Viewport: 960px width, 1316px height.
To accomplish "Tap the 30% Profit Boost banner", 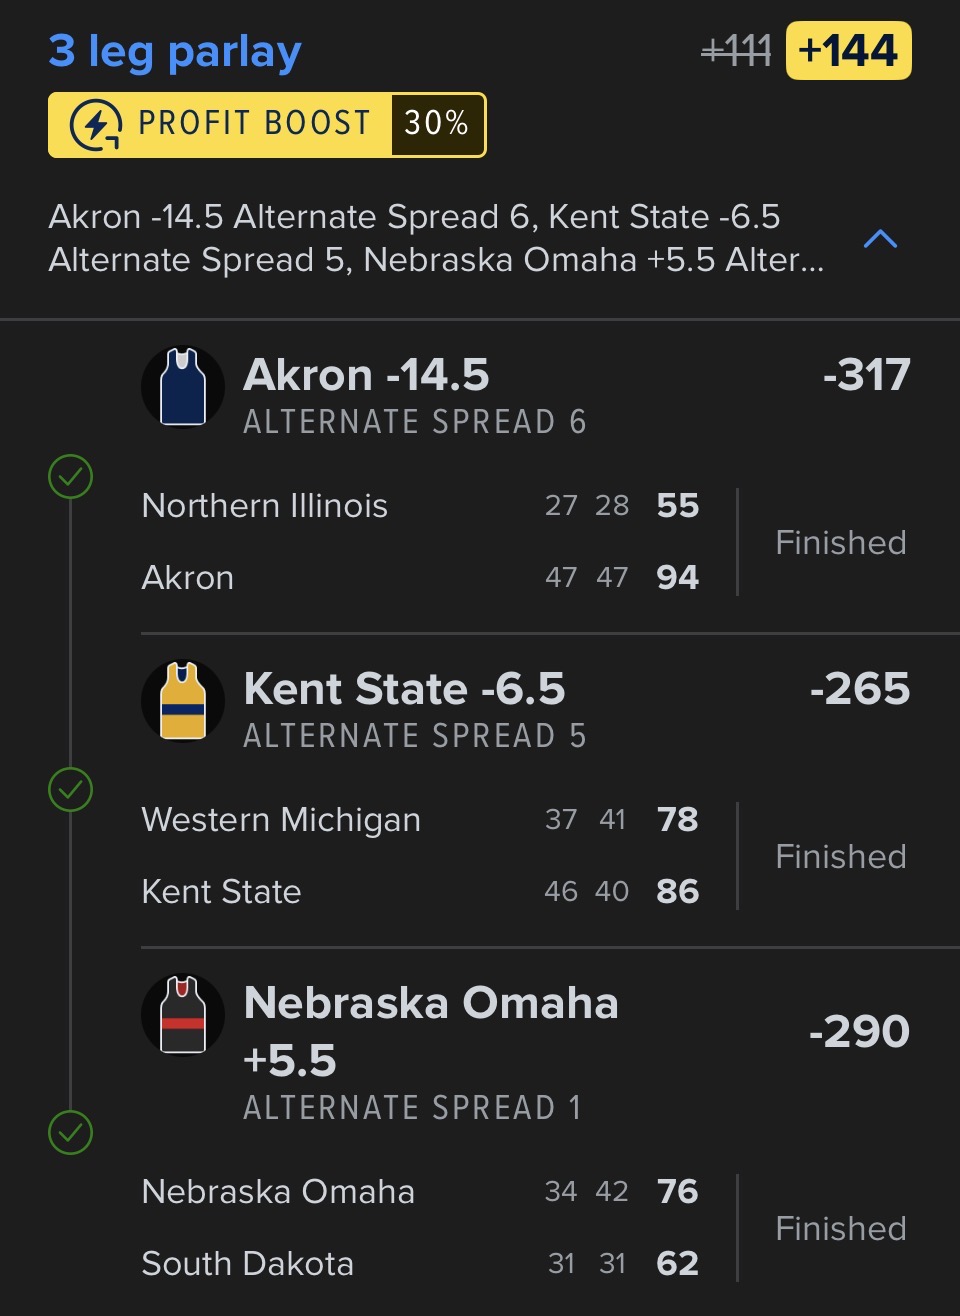I will pyautogui.click(x=267, y=125).
